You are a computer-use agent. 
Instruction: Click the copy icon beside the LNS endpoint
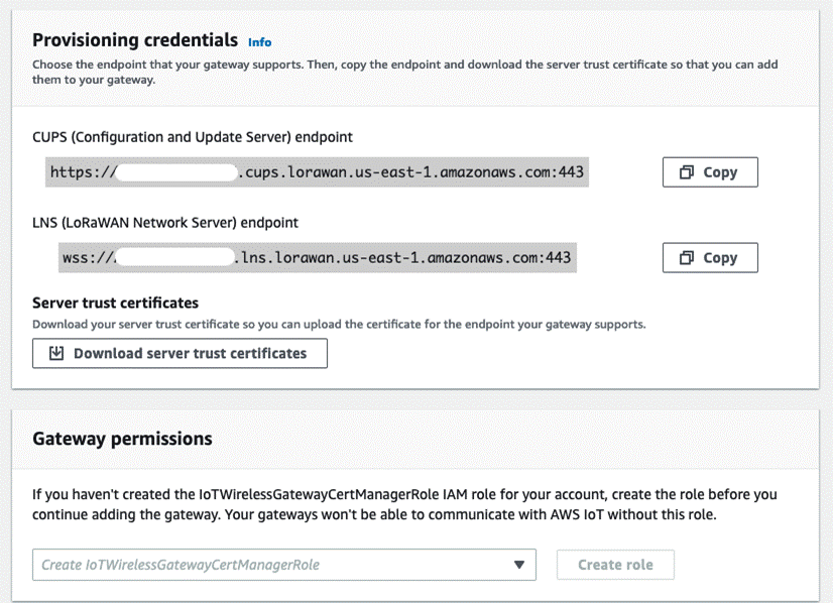click(687, 258)
